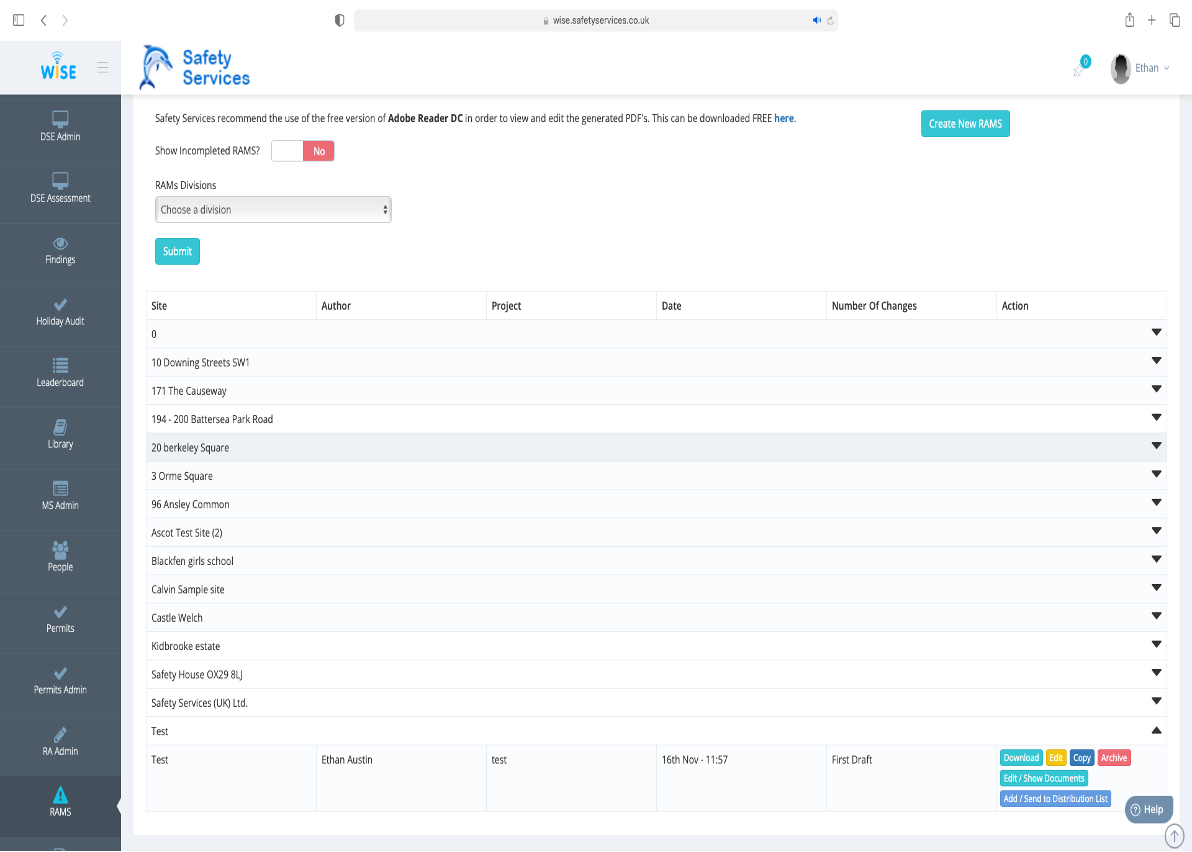Image resolution: width=1192 pixels, height=852 pixels.
Task: Open the People section
Action: [x=60, y=557]
